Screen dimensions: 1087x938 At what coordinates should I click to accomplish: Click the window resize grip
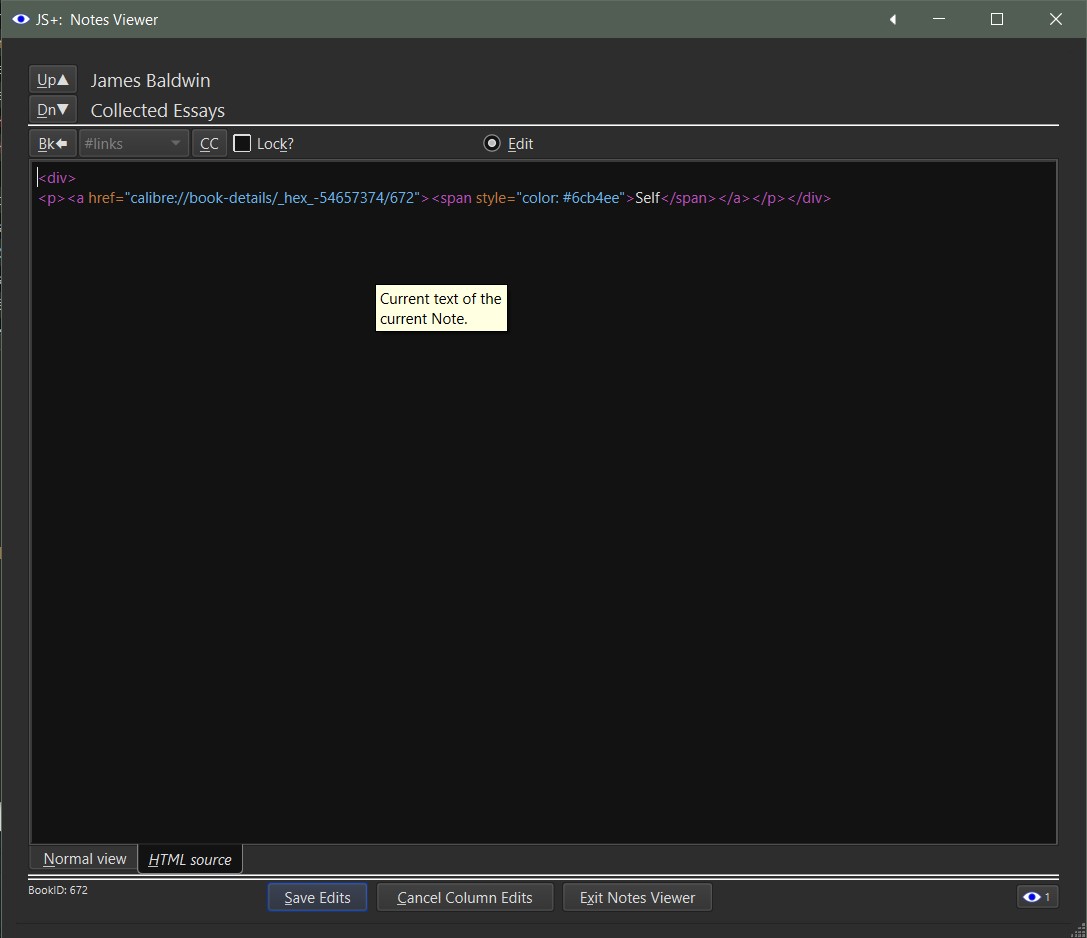click(1079, 930)
